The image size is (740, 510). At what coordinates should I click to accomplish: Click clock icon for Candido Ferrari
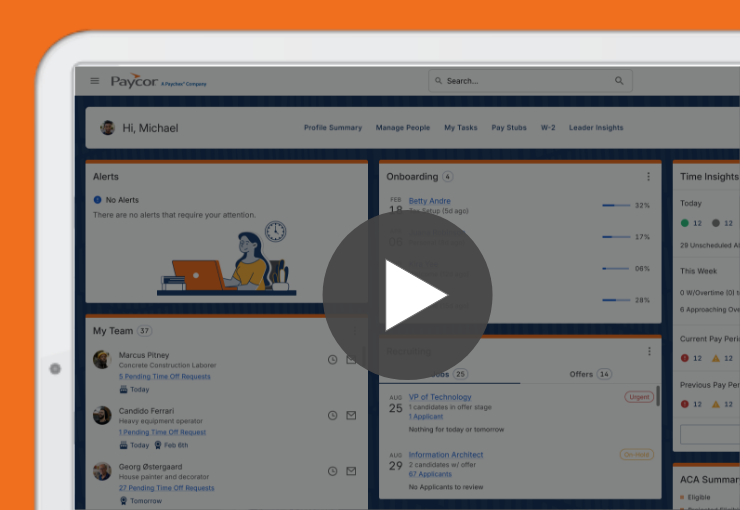tap(332, 415)
